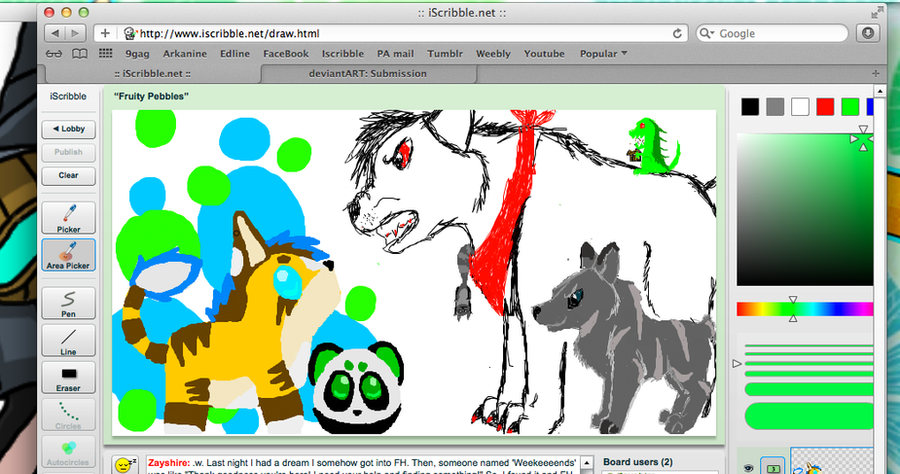Open the Edline bookmark
This screenshot has width=900, height=474.
point(235,54)
